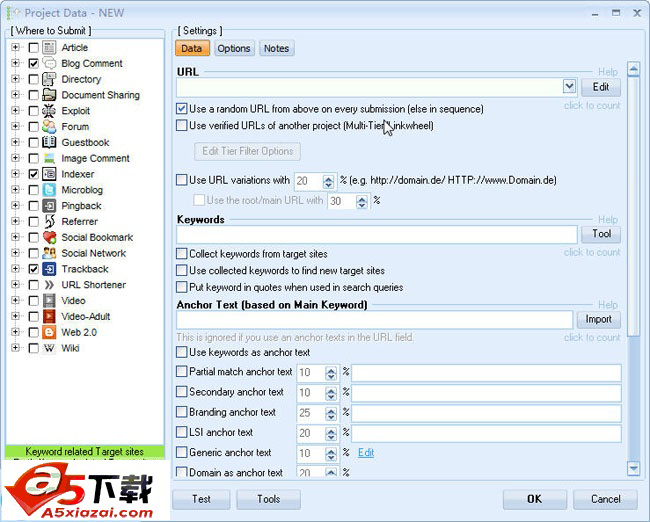Expand the Social Bookmark tree node
Viewport: 650px width, 522px height.
[15, 237]
